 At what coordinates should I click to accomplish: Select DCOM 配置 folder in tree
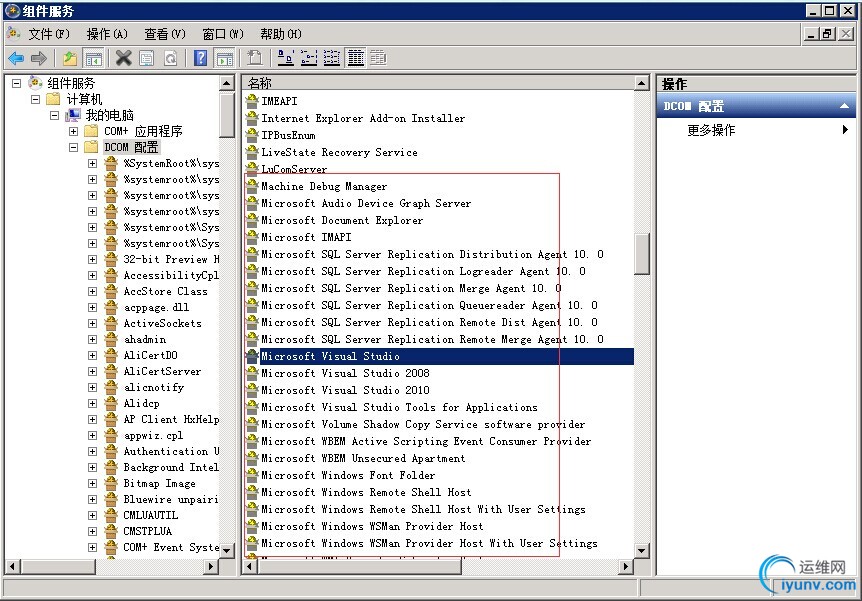click(131, 147)
